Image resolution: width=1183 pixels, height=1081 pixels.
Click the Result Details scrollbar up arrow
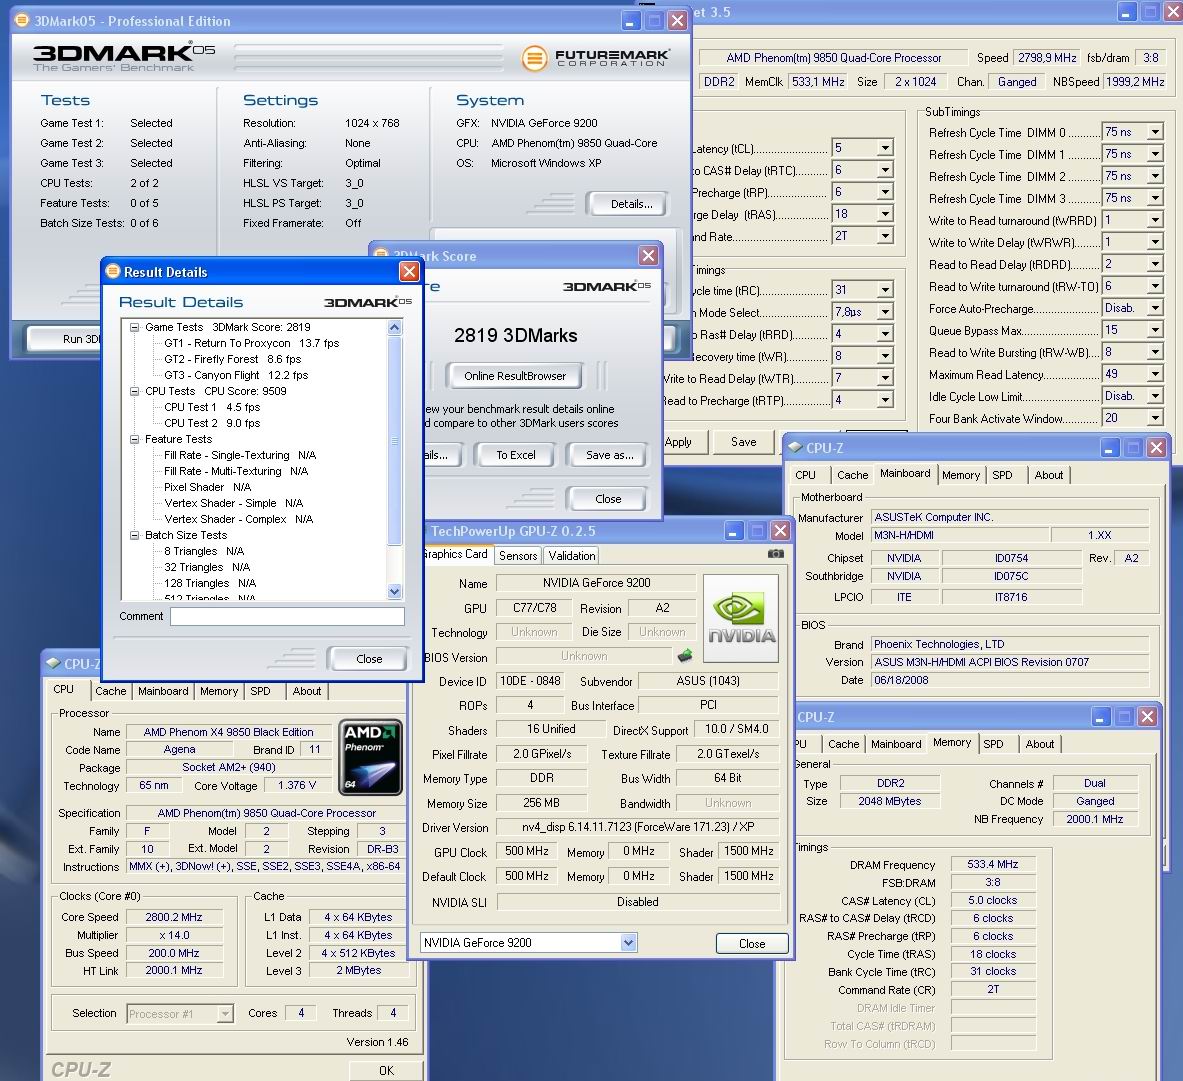[395, 327]
